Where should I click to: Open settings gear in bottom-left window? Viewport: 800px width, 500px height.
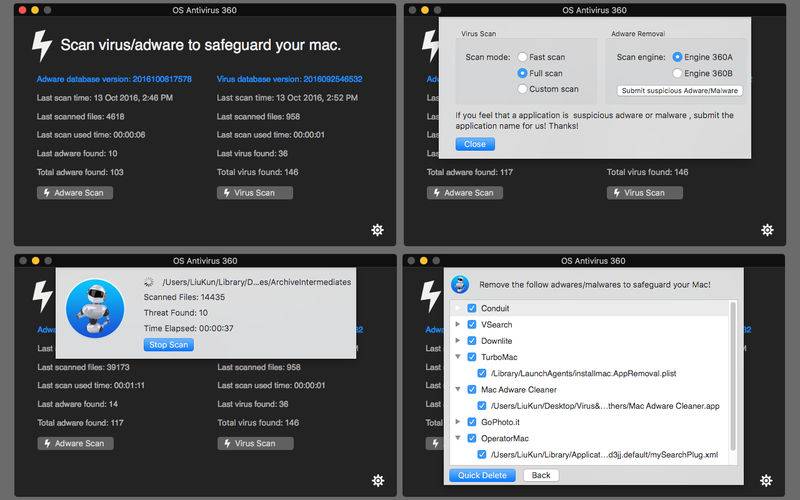378,481
